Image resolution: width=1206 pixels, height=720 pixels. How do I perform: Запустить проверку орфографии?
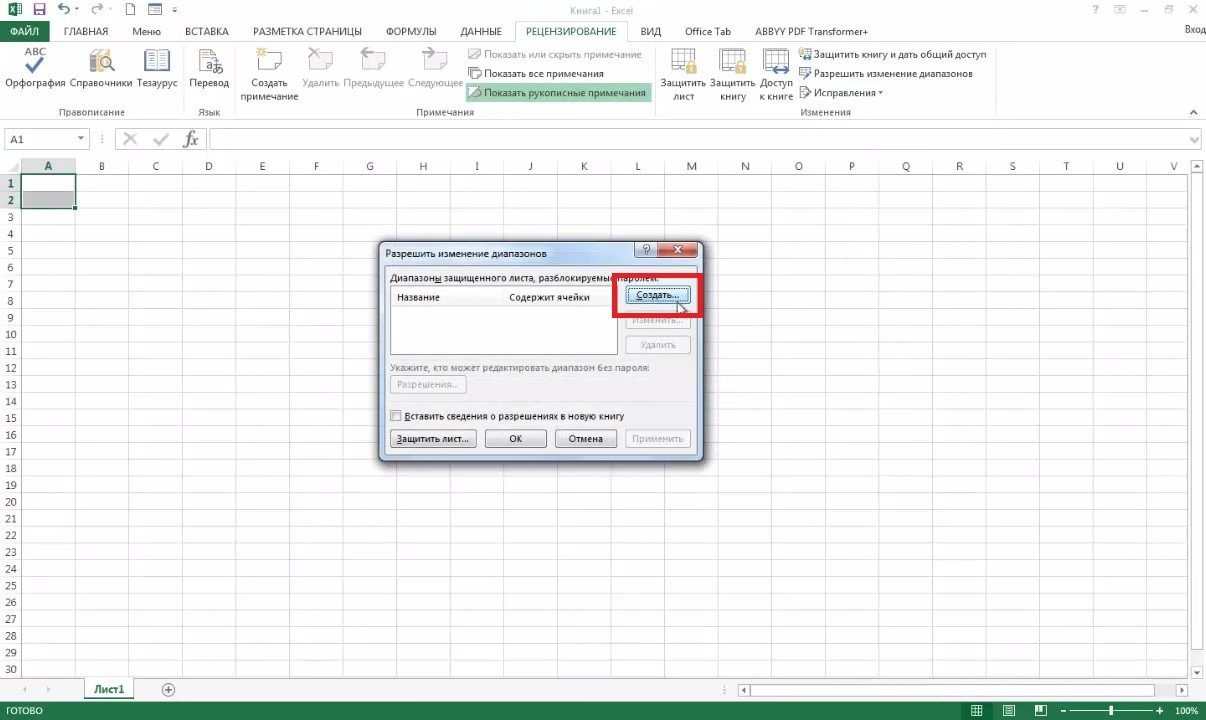click(x=33, y=70)
